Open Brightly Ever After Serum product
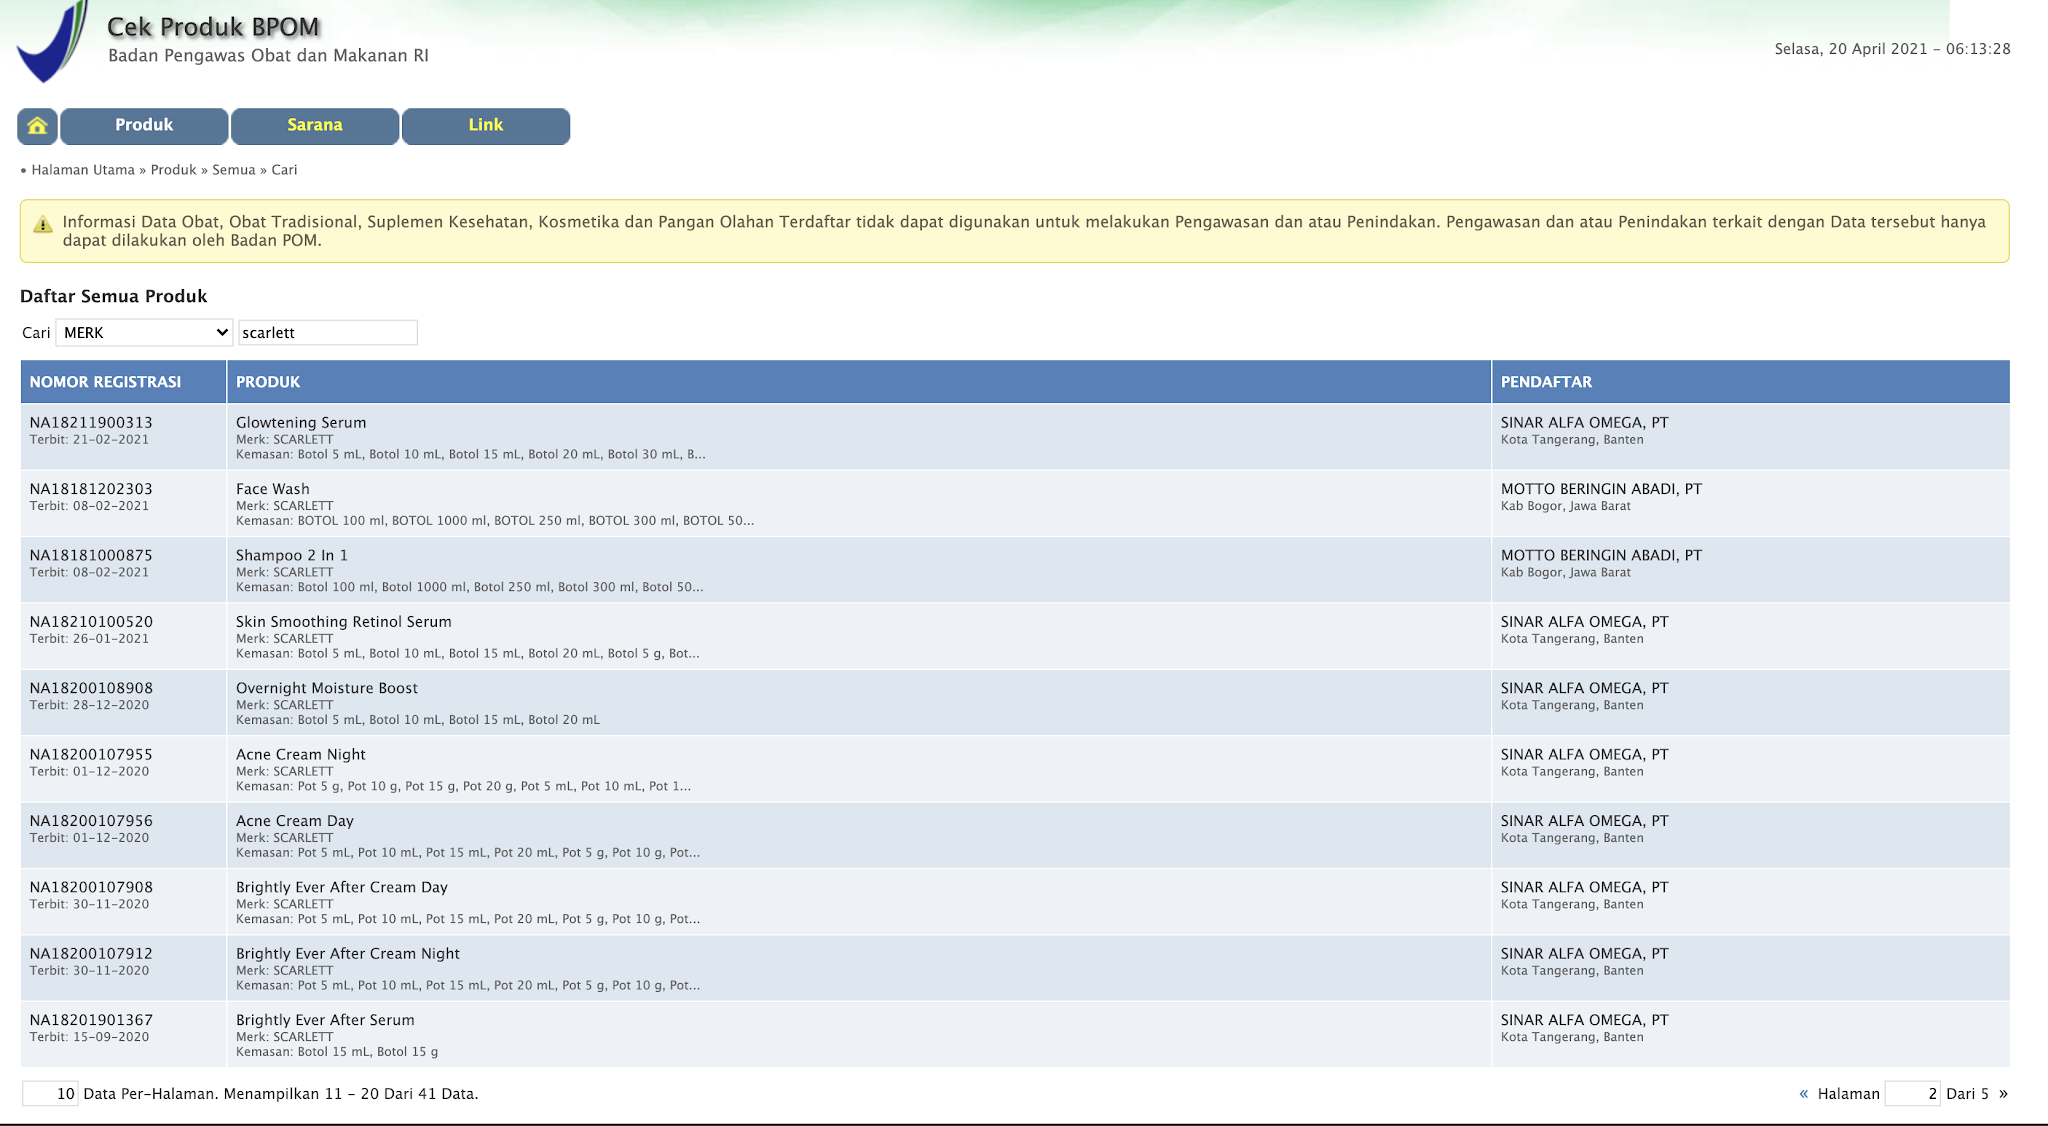Viewport: 2048px width, 1126px height. pos(325,1020)
